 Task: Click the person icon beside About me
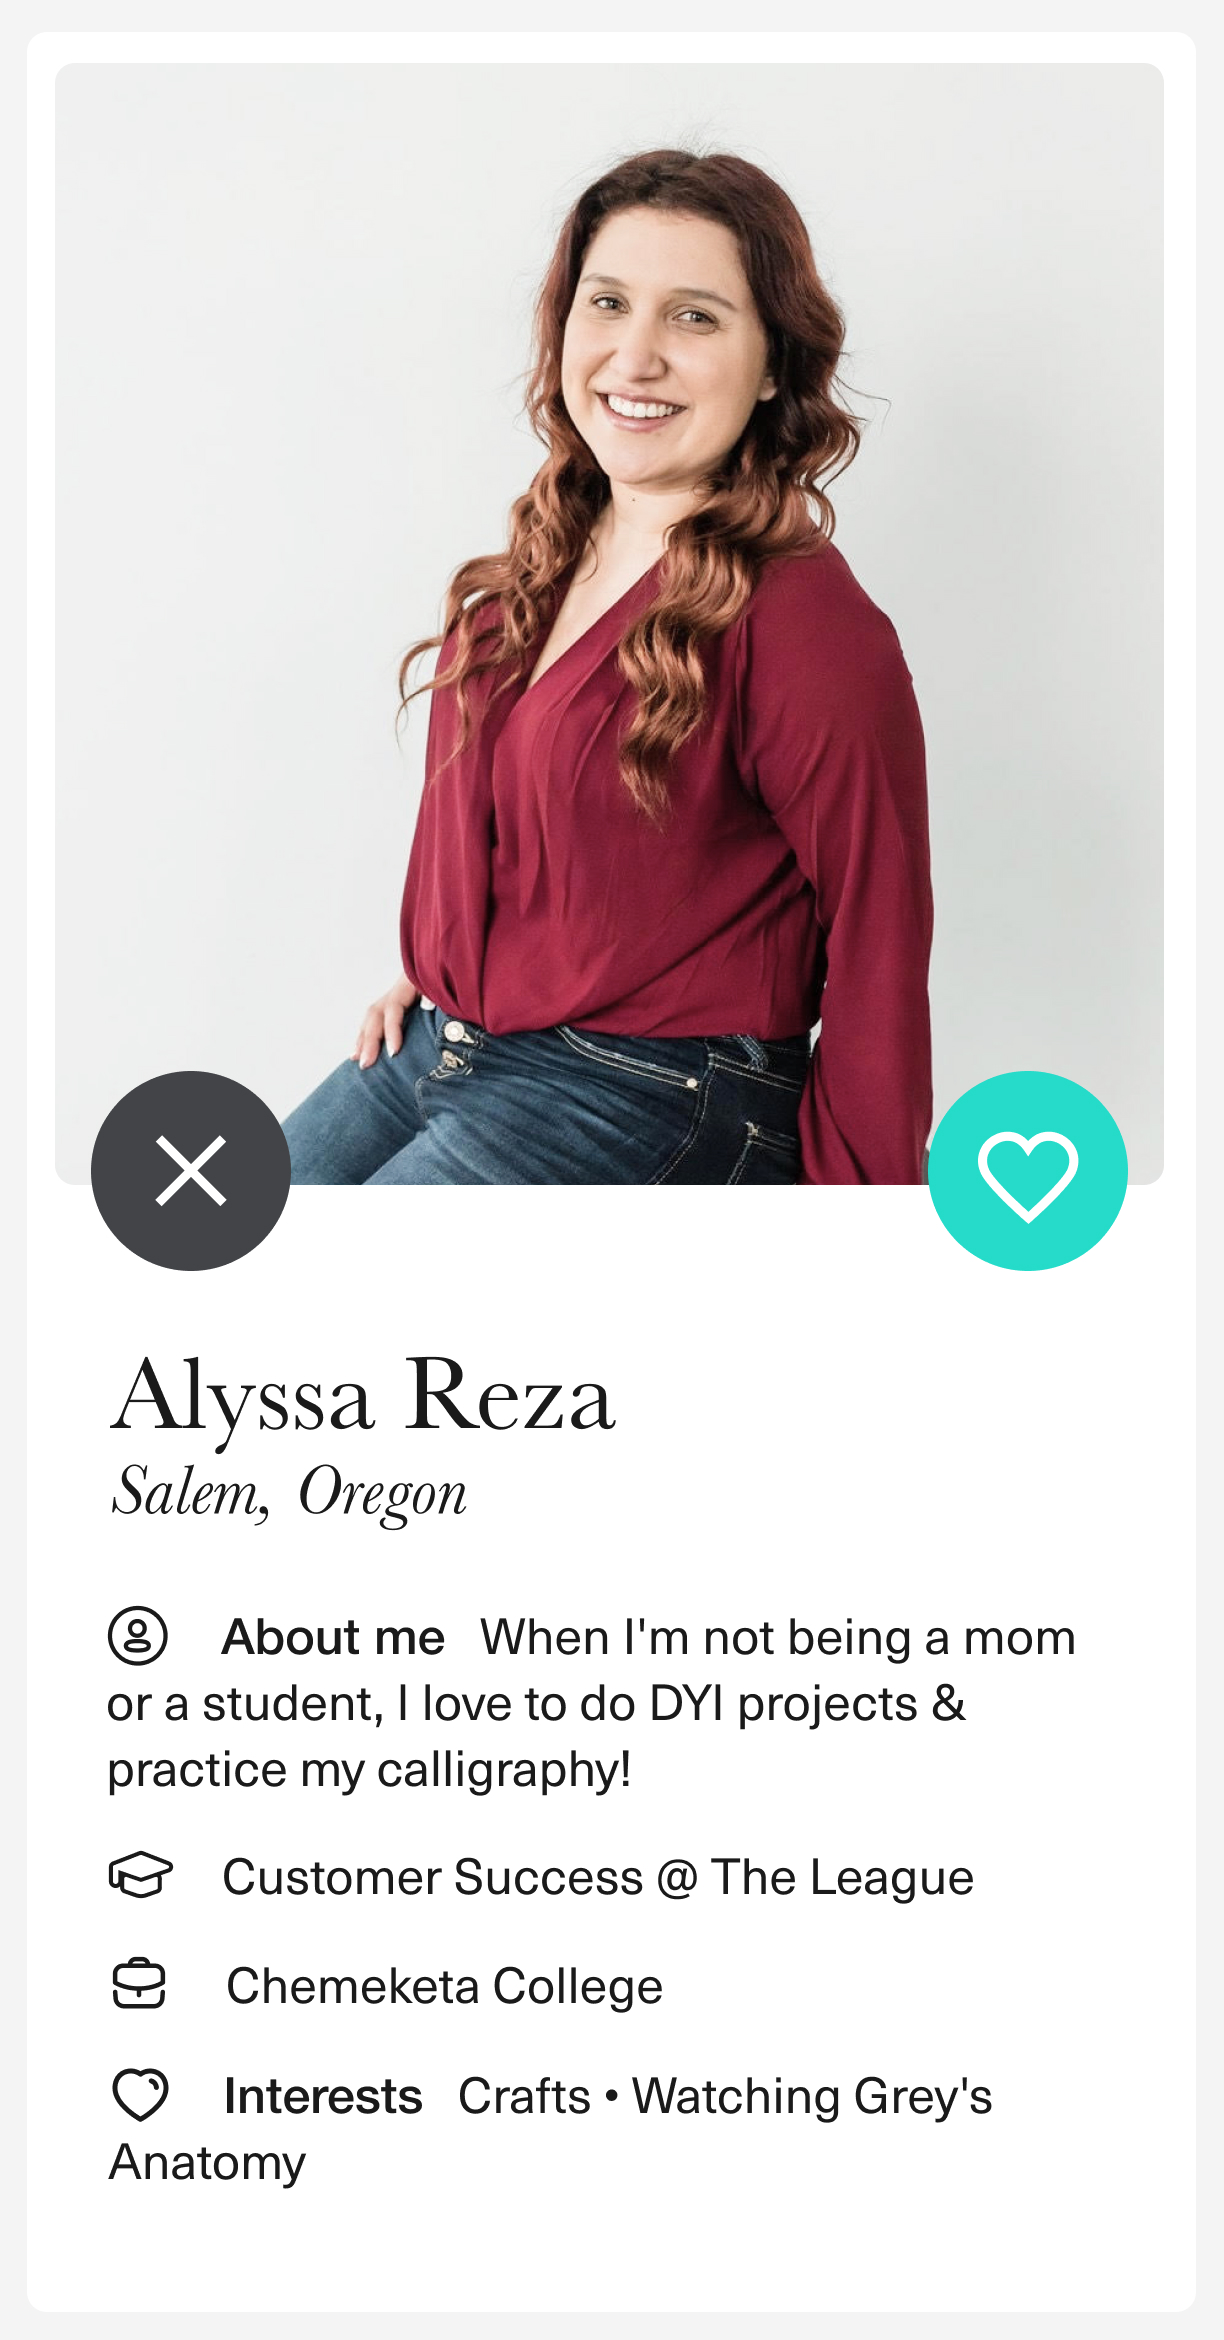[x=138, y=1636]
